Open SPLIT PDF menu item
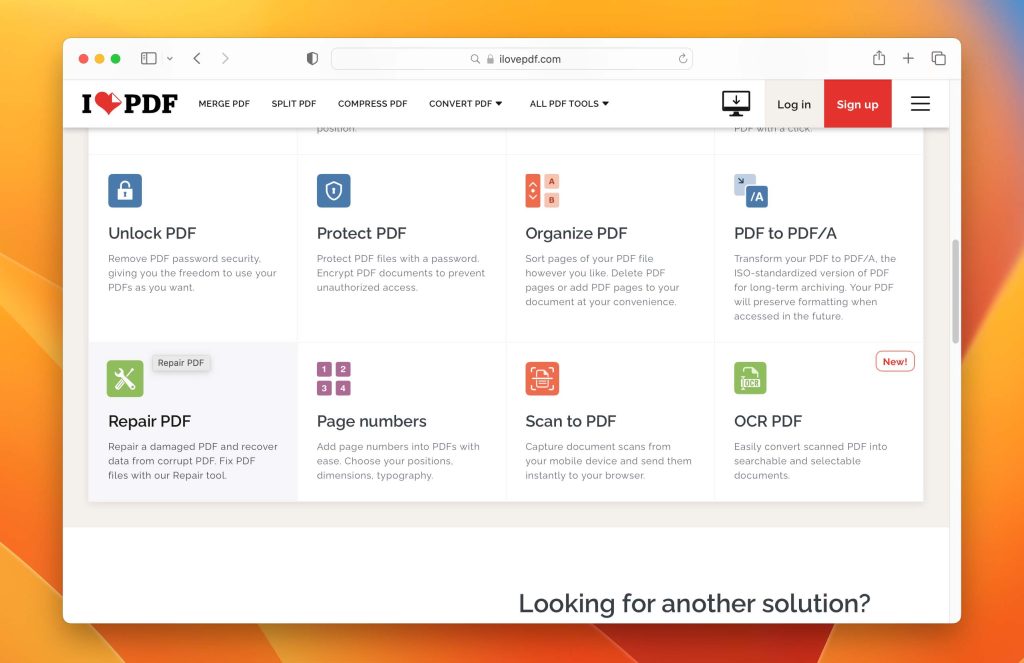The height and width of the screenshot is (663, 1024). pyautogui.click(x=294, y=103)
